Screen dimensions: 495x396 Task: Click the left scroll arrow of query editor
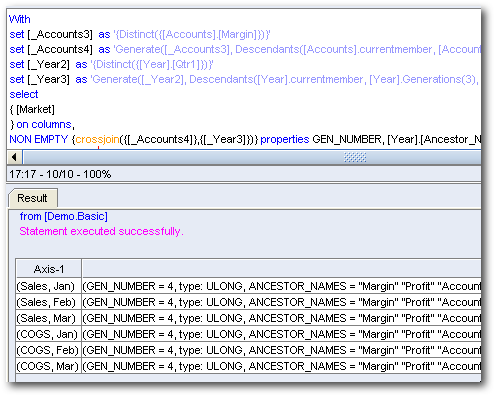click(14, 157)
